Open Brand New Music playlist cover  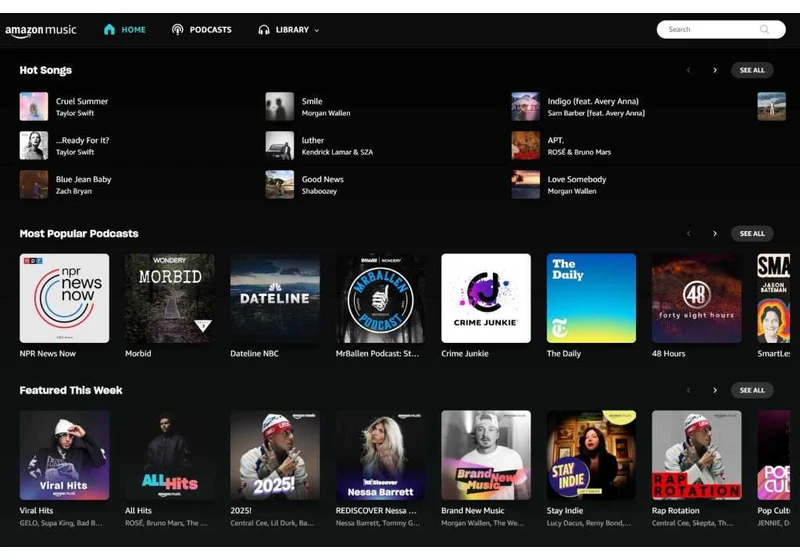(486, 455)
